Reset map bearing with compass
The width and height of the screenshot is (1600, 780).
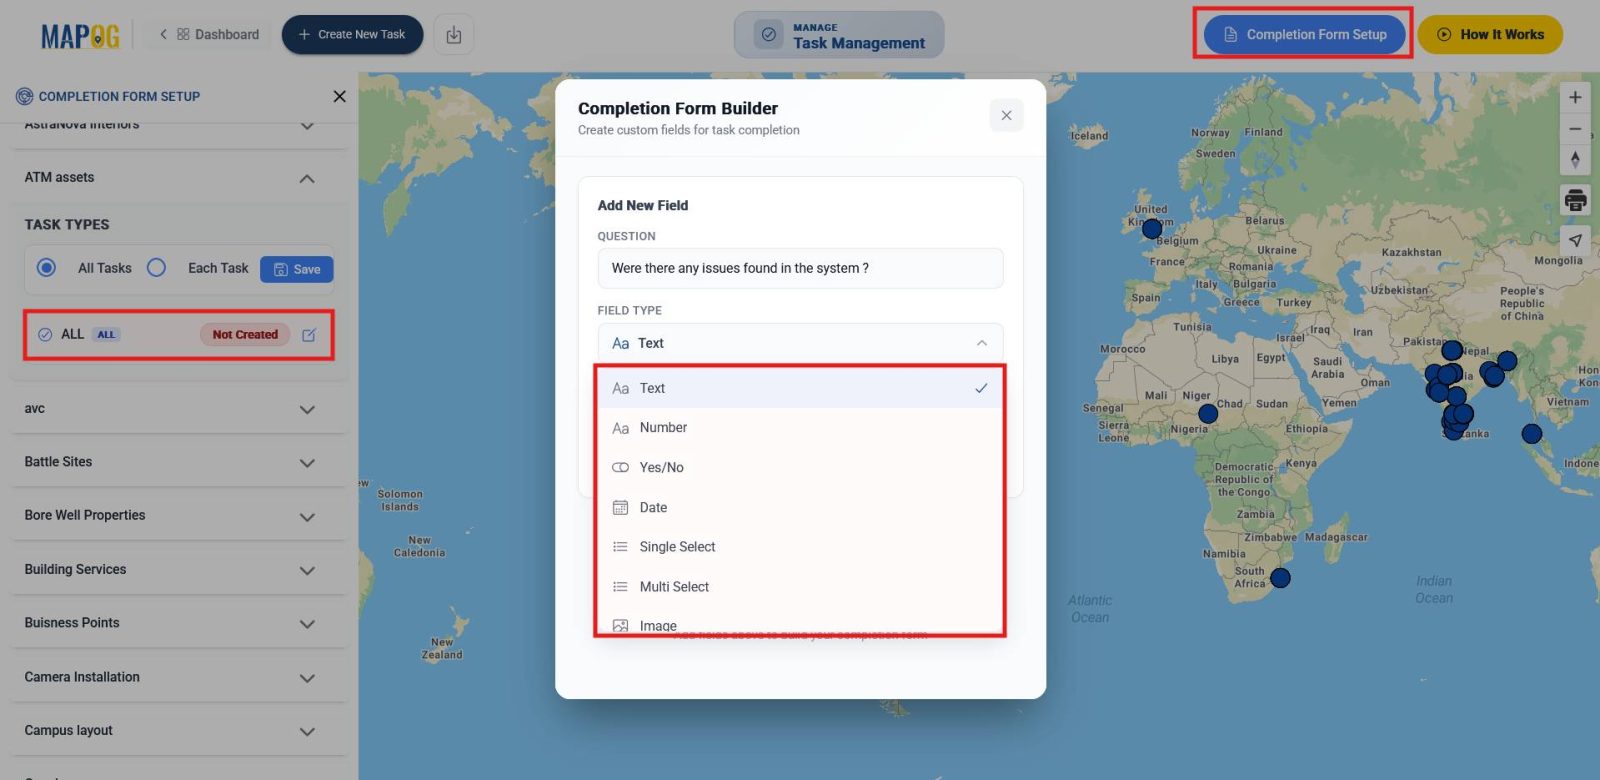tap(1575, 160)
